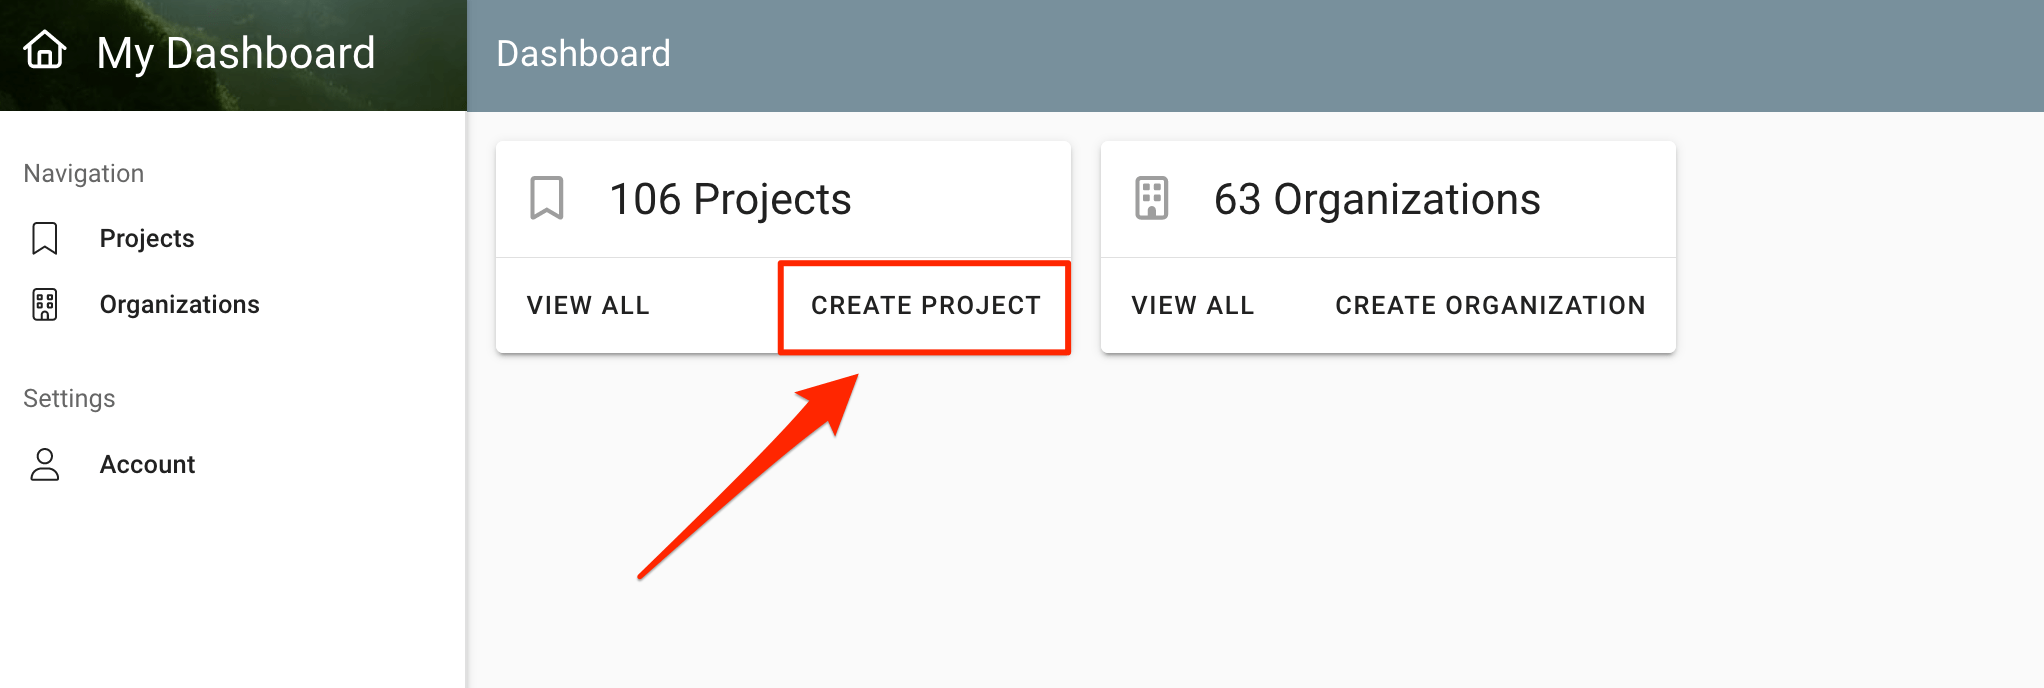Click the person icon next to Account
2044x688 pixels.
45,465
